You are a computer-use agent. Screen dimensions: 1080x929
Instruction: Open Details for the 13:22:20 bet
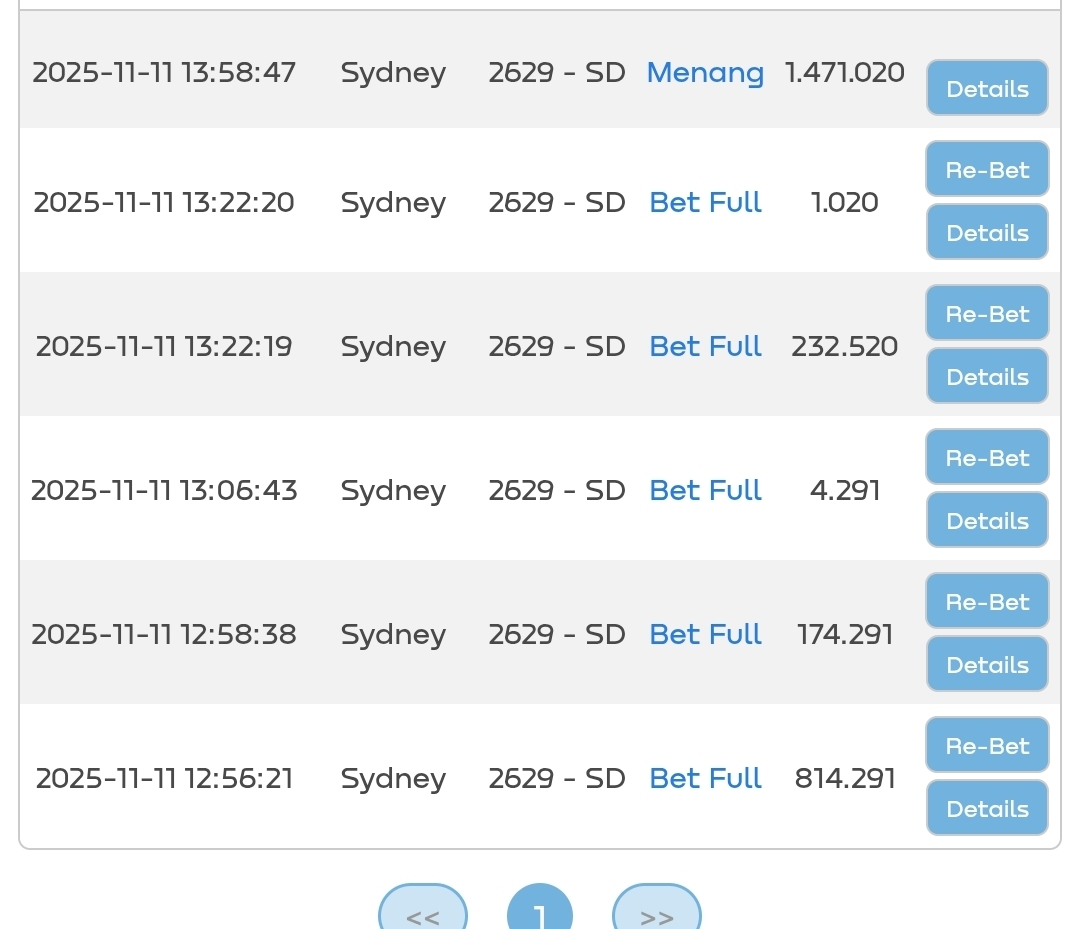tap(987, 233)
